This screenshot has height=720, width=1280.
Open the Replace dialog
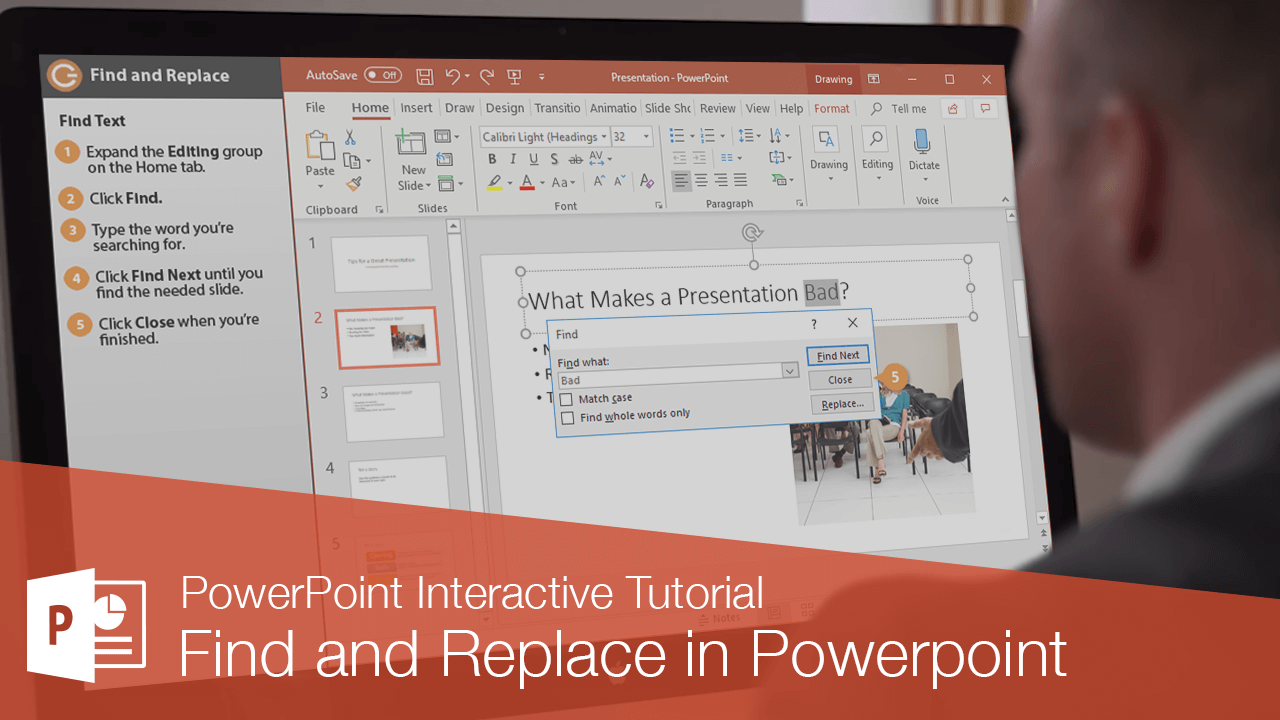point(841,403)
